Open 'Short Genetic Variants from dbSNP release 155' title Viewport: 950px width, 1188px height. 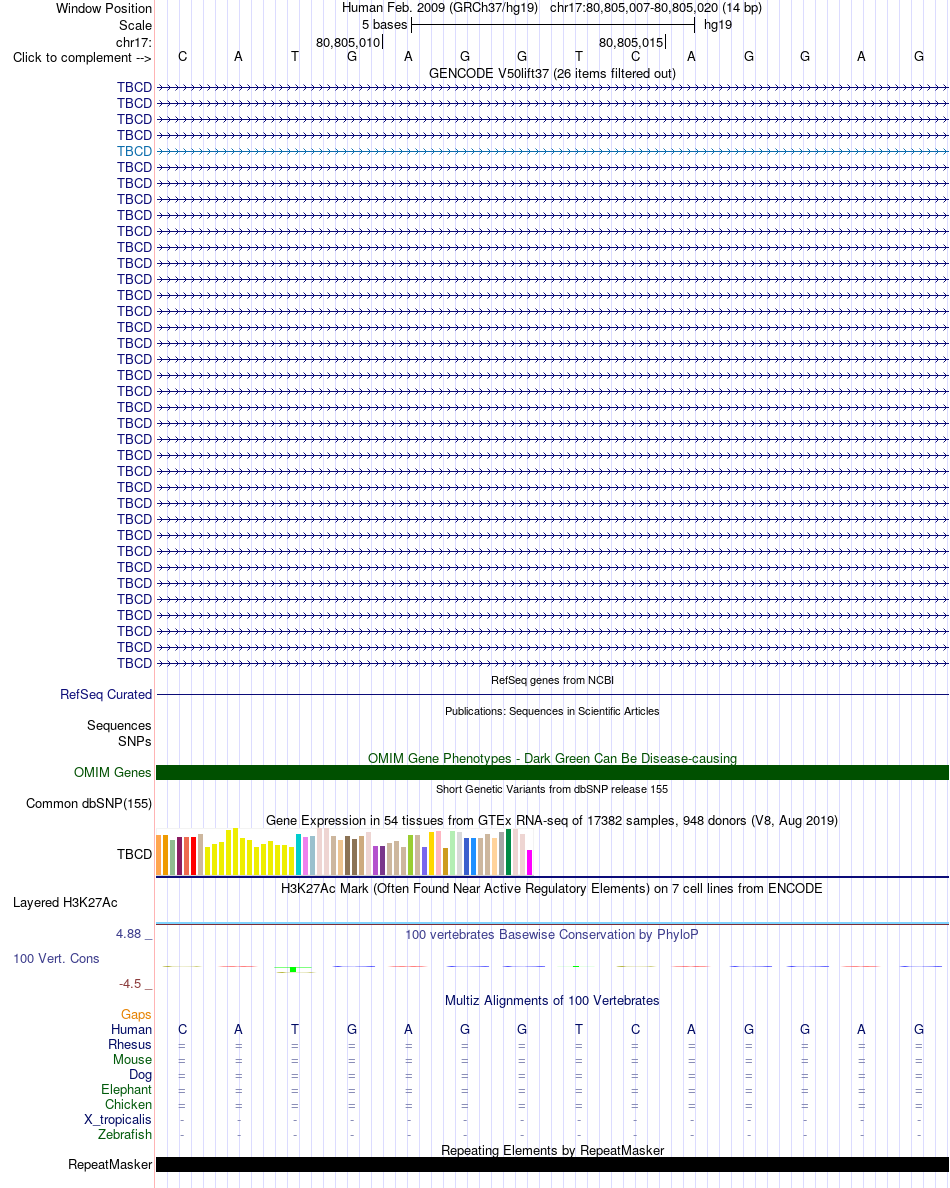[x=552, y=789]
